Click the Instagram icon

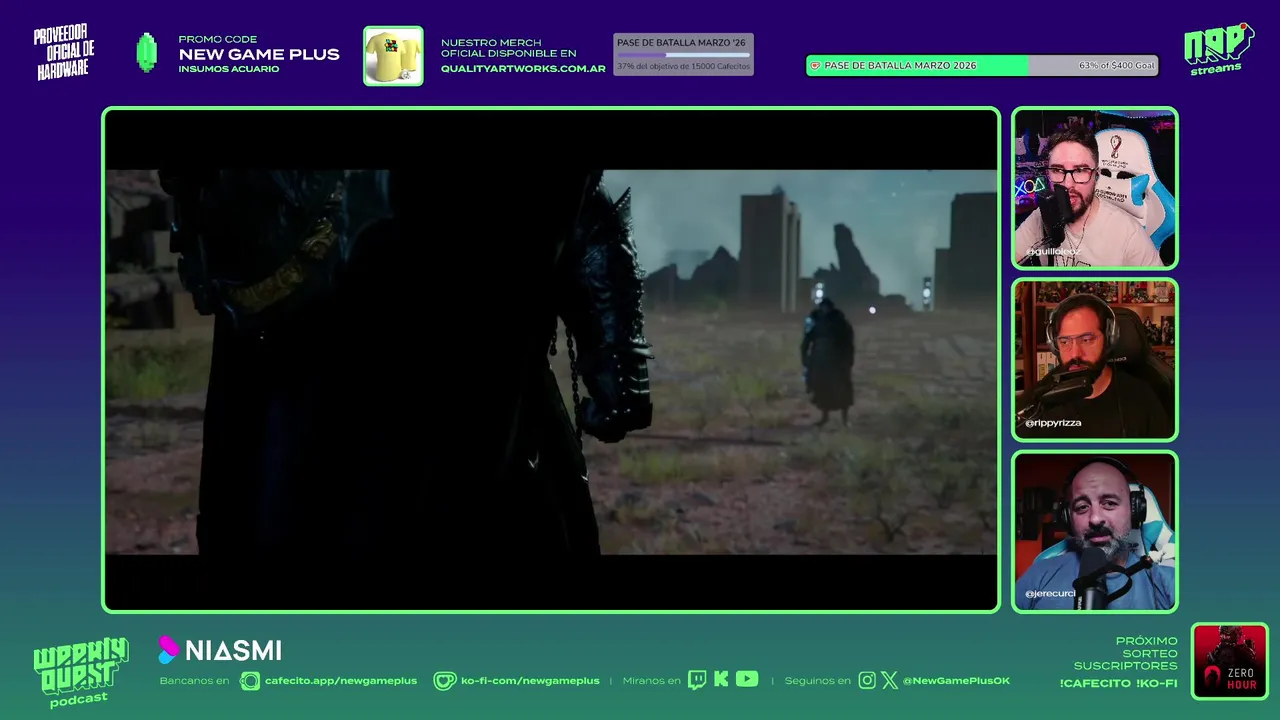(867, 681)
